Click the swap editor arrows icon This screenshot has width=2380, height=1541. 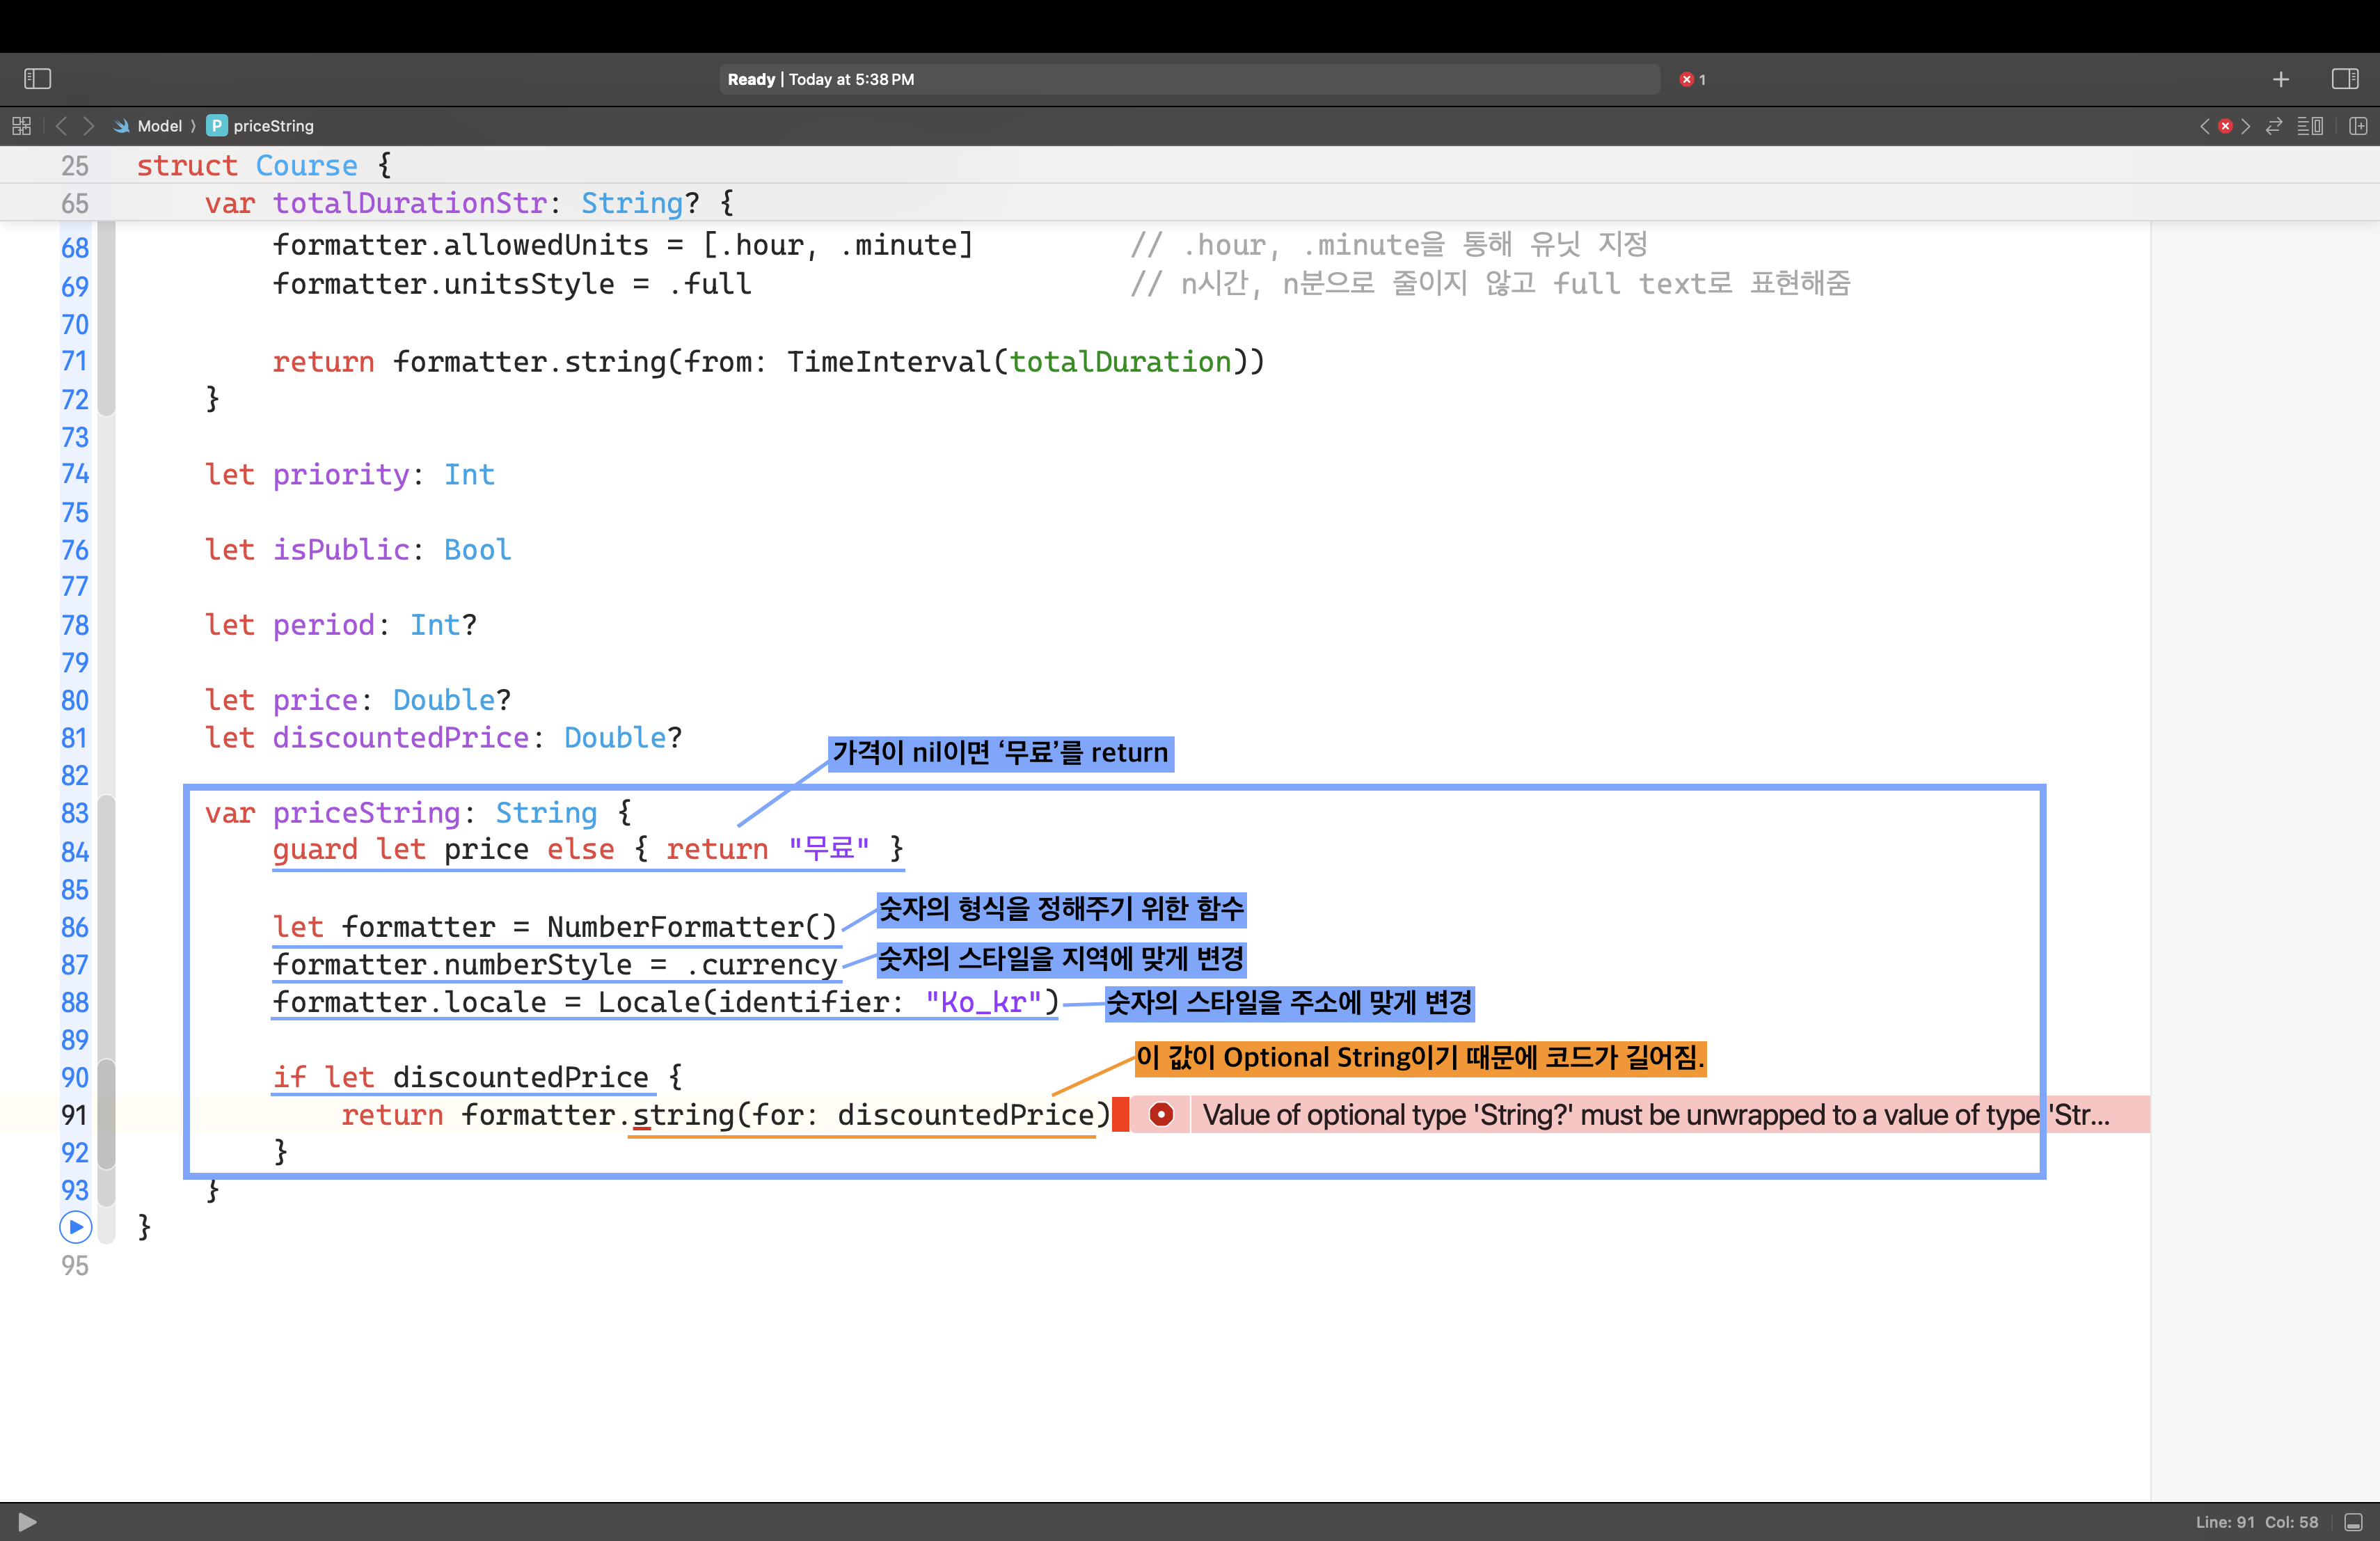pos(2274,126)
